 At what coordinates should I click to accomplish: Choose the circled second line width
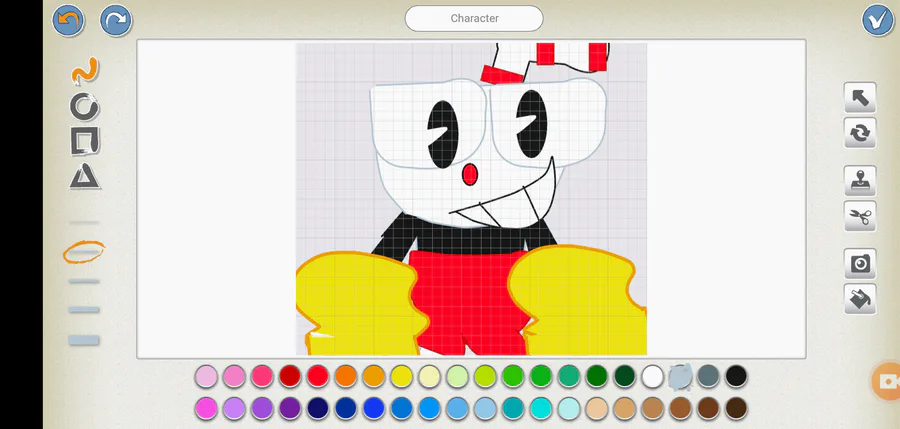tap(84, 252)
